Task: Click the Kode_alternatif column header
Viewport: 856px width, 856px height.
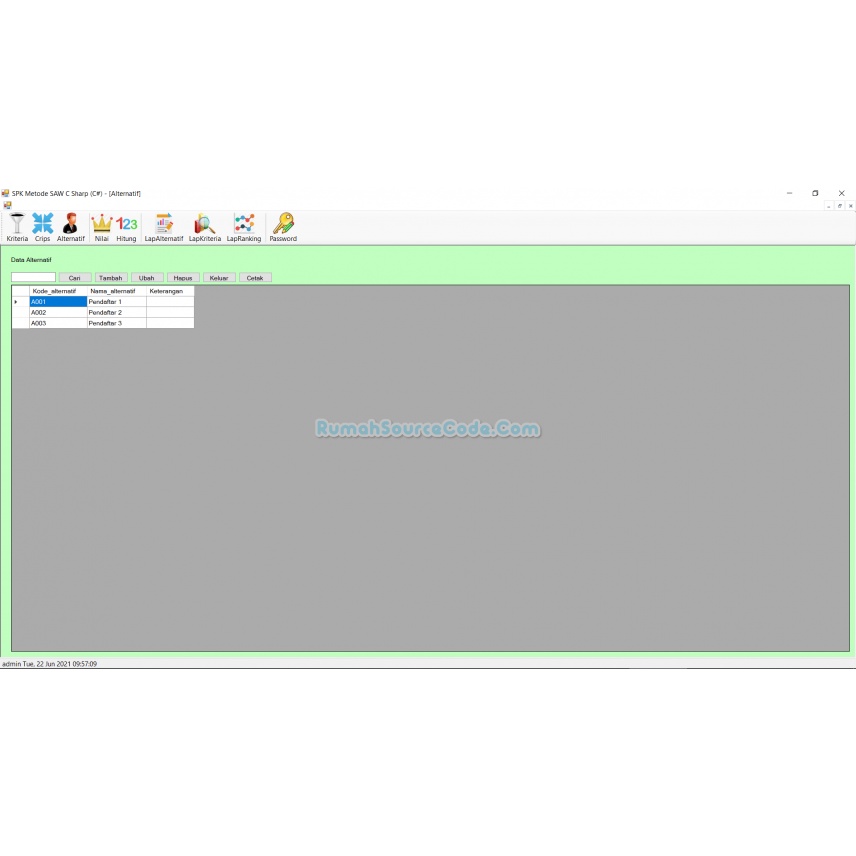Action: click(58, 291)
